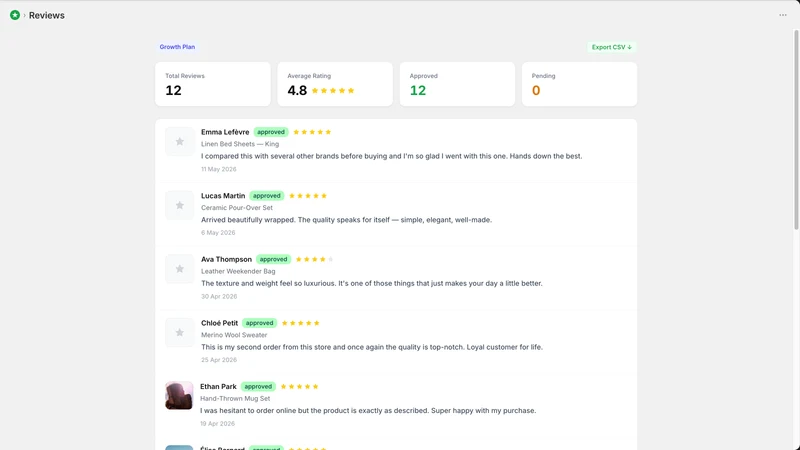Screen dimensions: 800x450
Task: Click the Growth Plan badge
Action: [x=177, y=47]
